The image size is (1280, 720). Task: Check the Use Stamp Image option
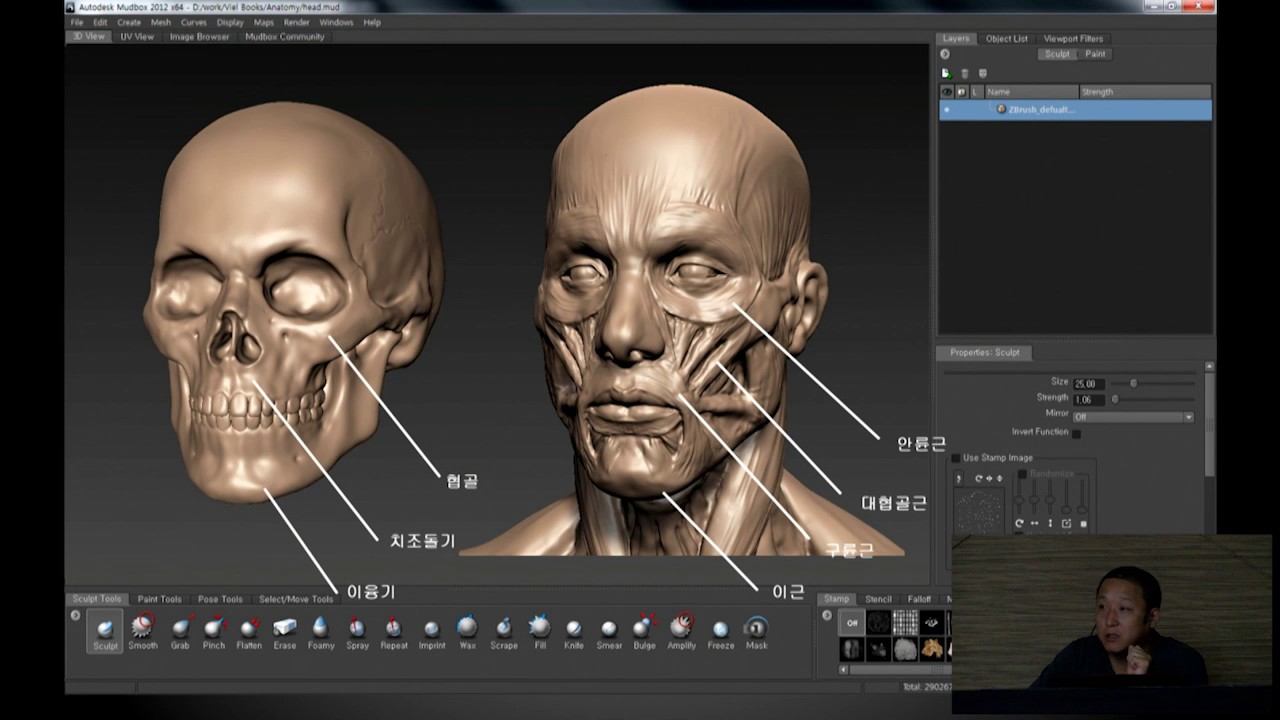955,458
